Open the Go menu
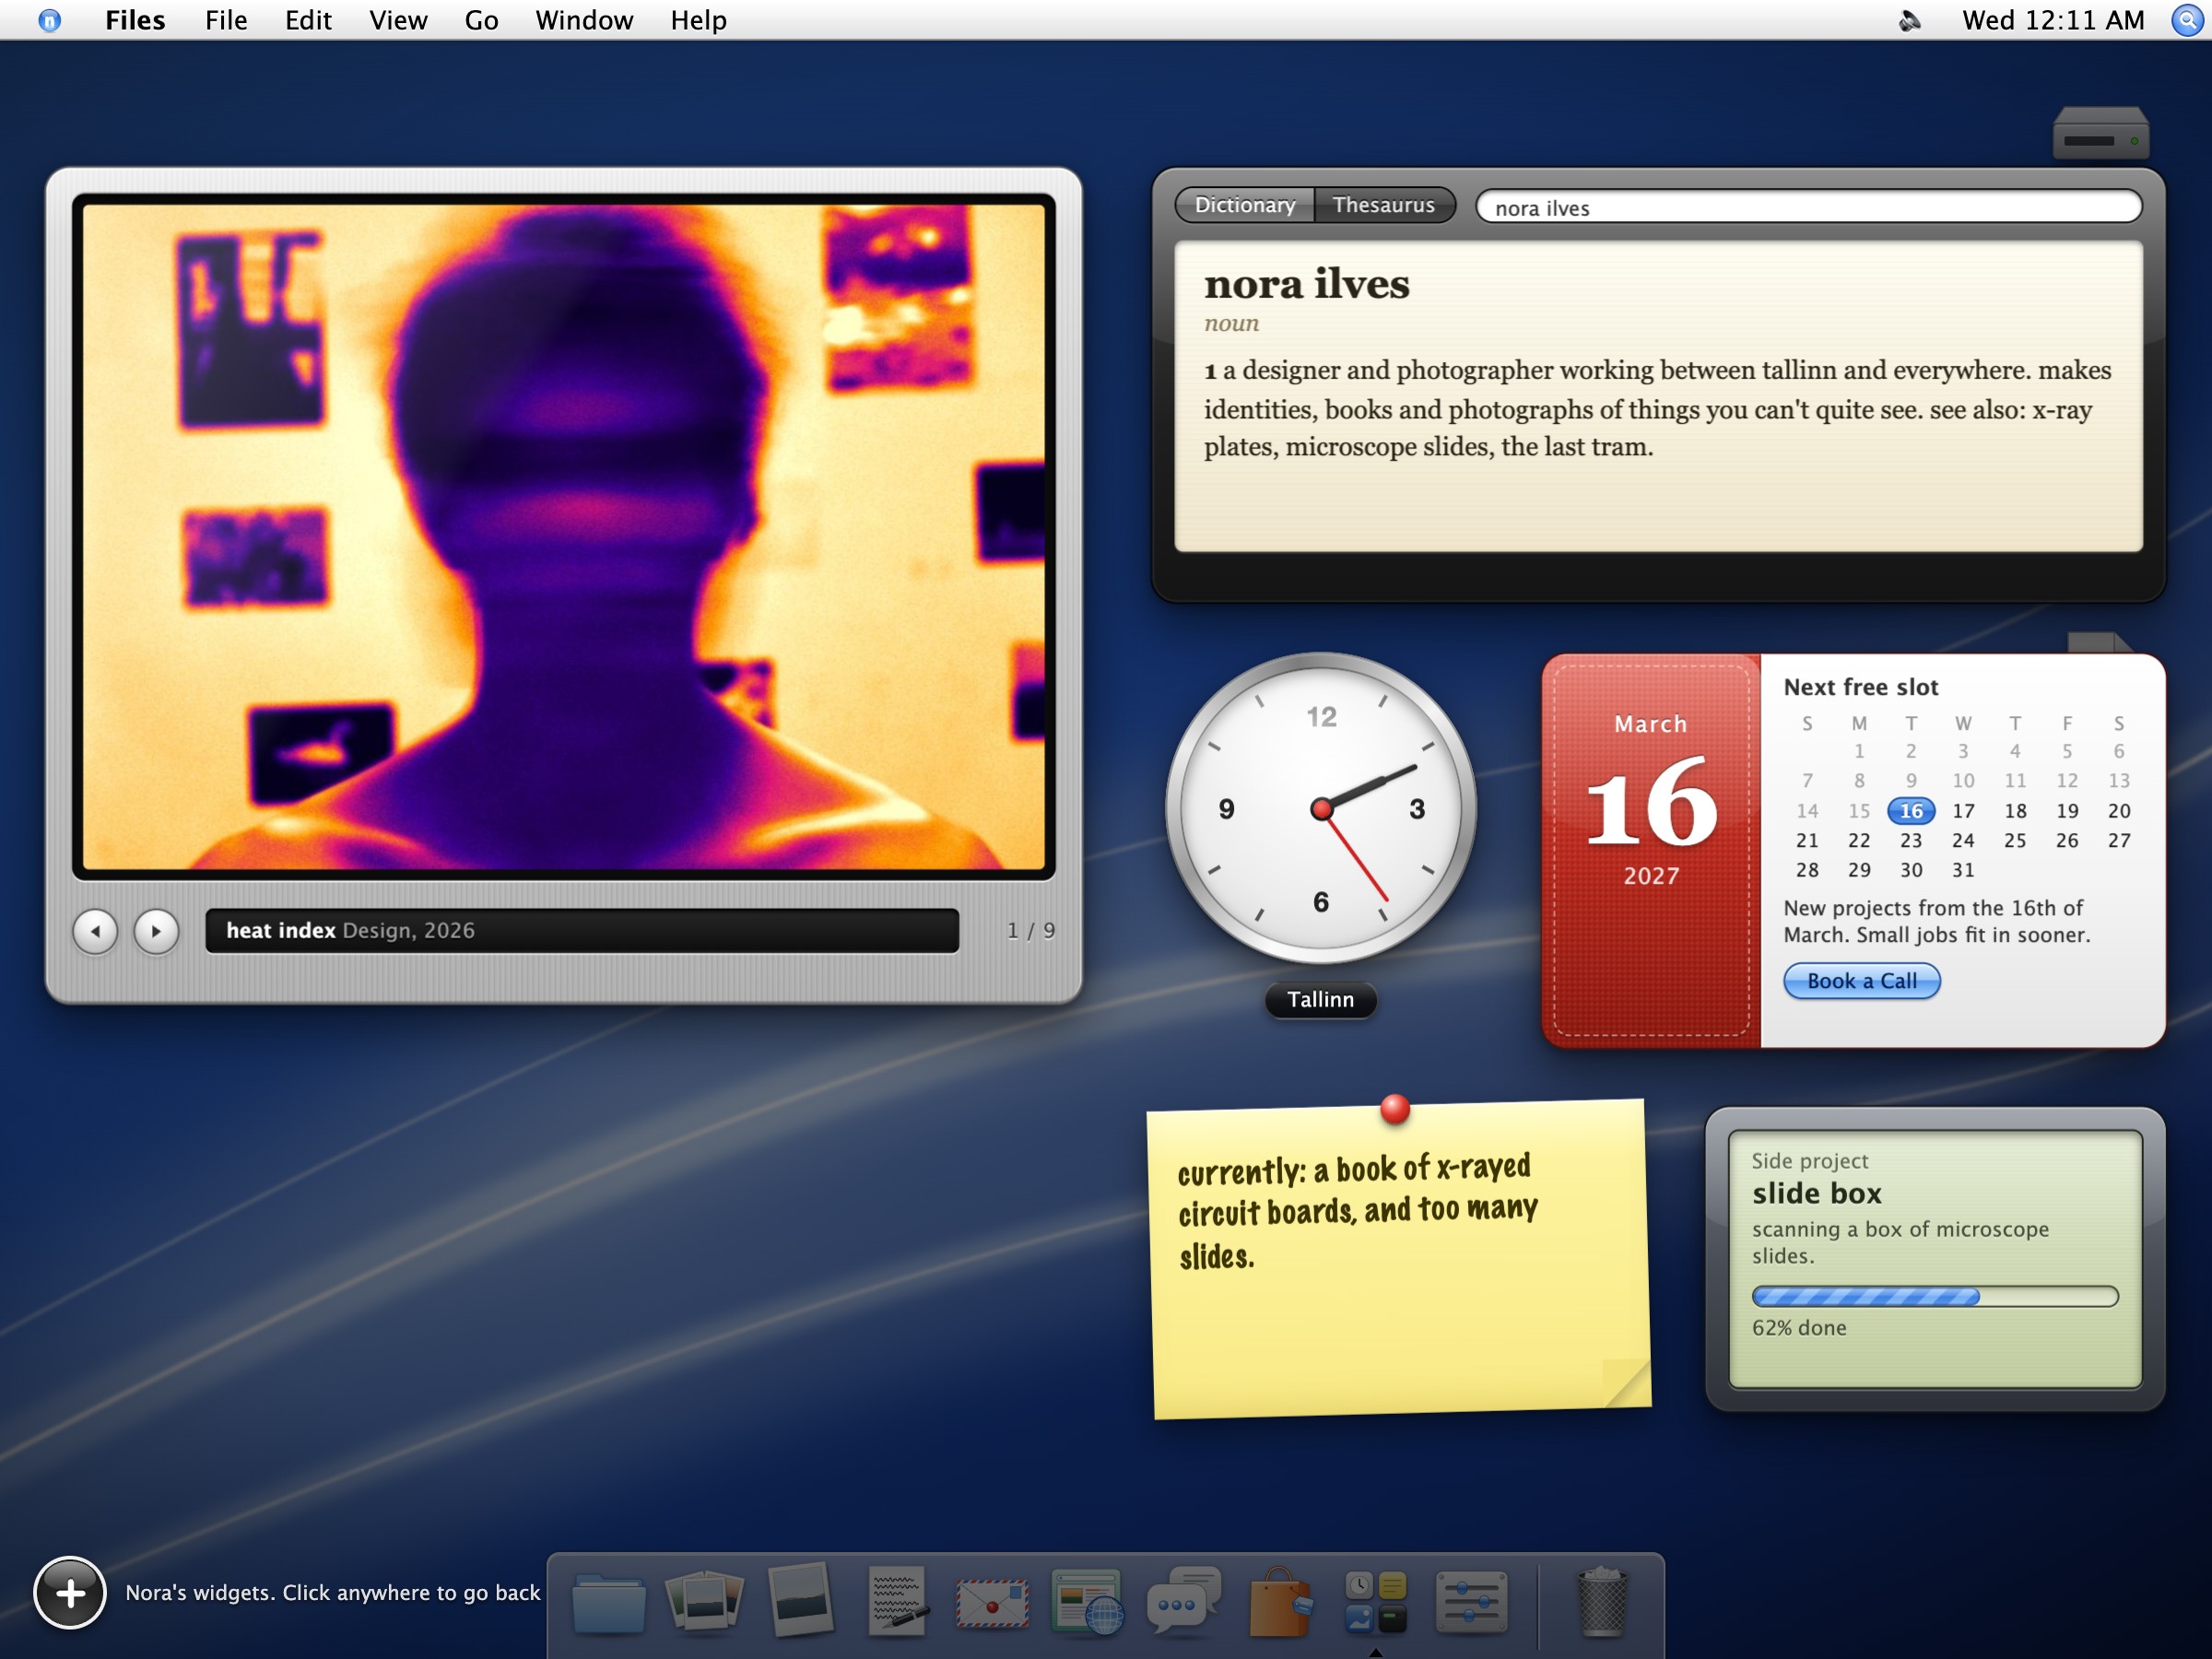This screenshot has width=2212, height=1659. [481, 20]
